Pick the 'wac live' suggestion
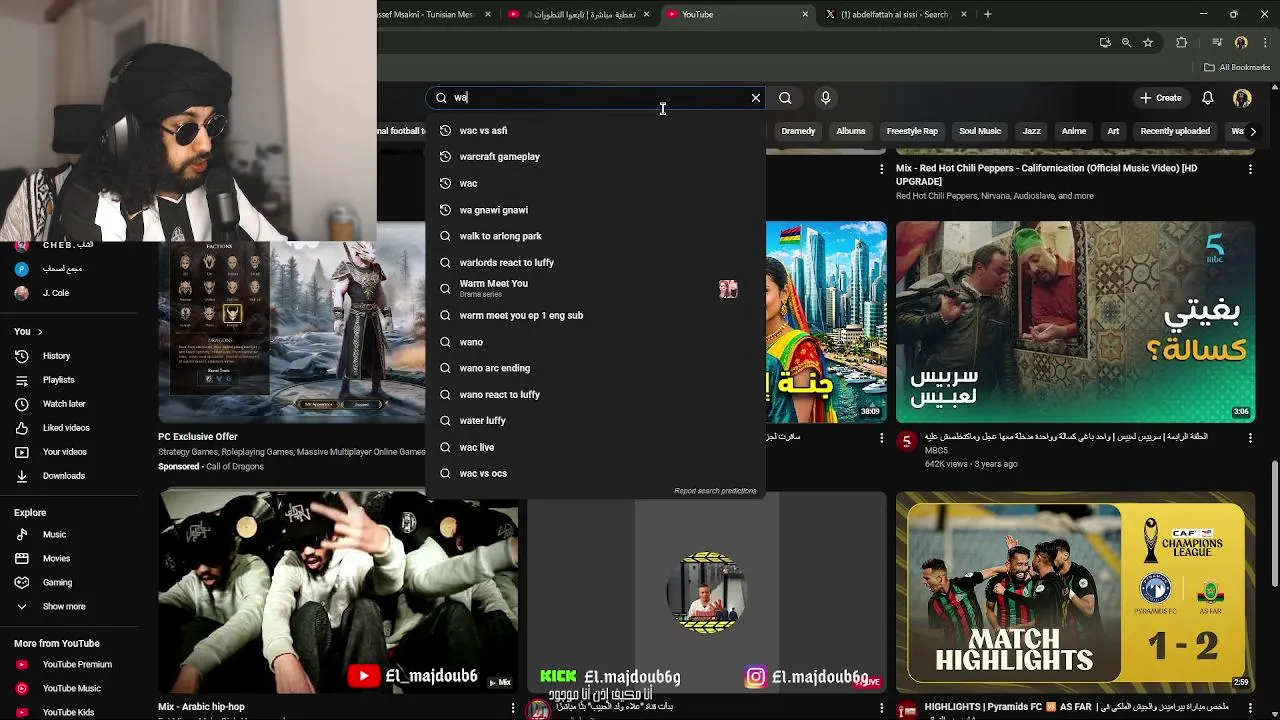This screenshot has width=1280, height=720. tap(596, 447)
